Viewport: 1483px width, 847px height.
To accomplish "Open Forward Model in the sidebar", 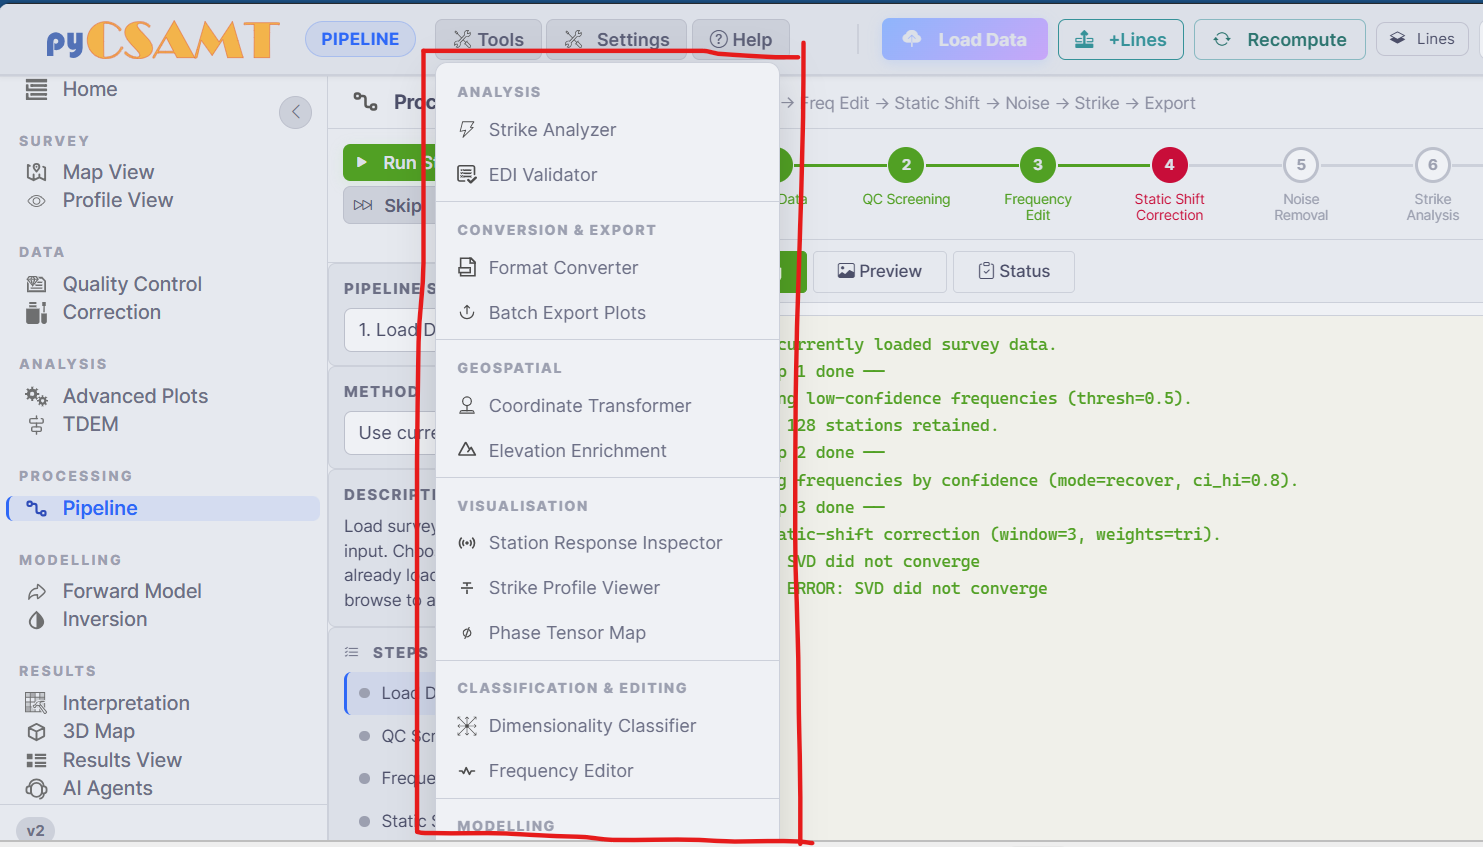I will click(x=132, y=591).
